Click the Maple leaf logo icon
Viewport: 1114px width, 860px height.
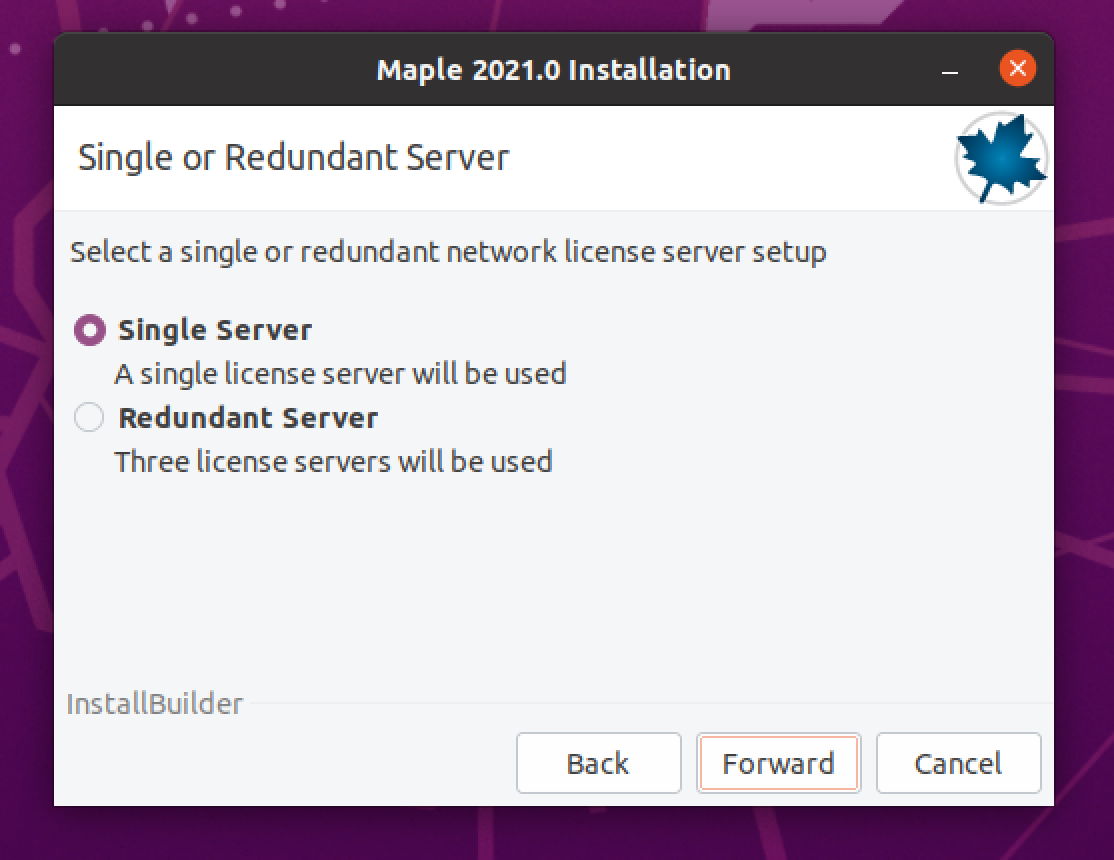point(1001,159)
